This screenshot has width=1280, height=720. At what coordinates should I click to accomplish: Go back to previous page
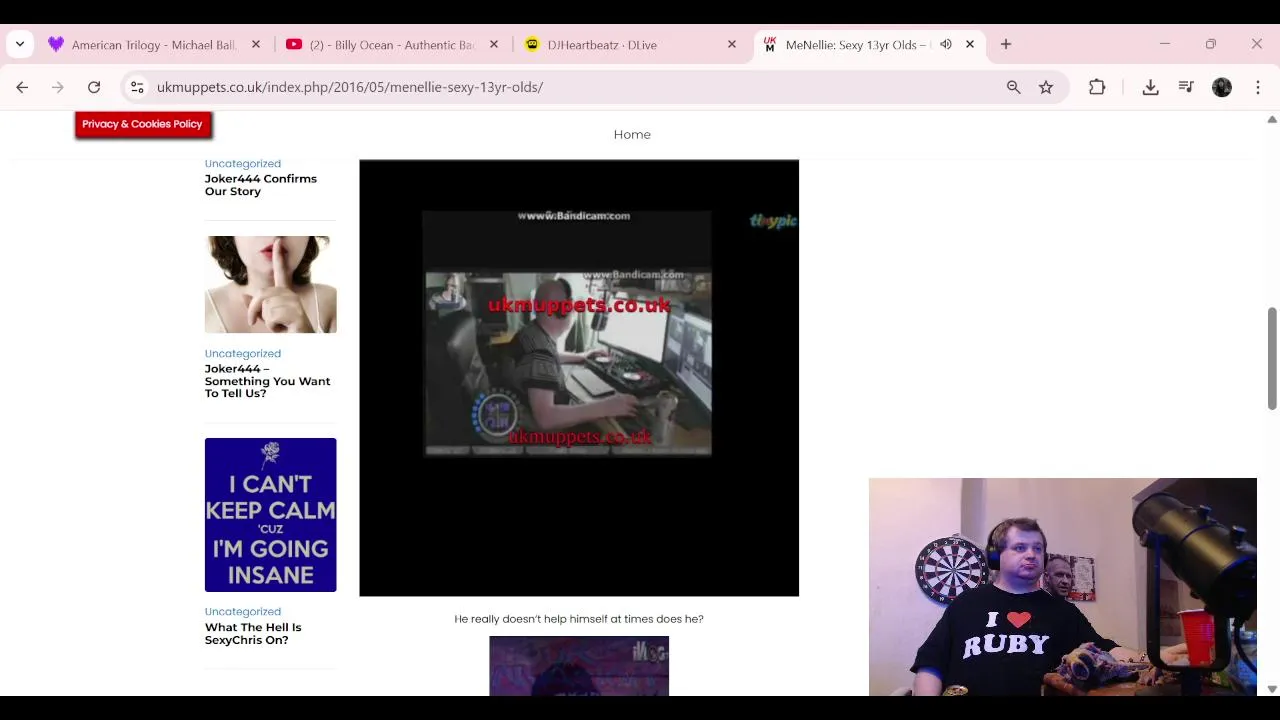coord(22,87)
